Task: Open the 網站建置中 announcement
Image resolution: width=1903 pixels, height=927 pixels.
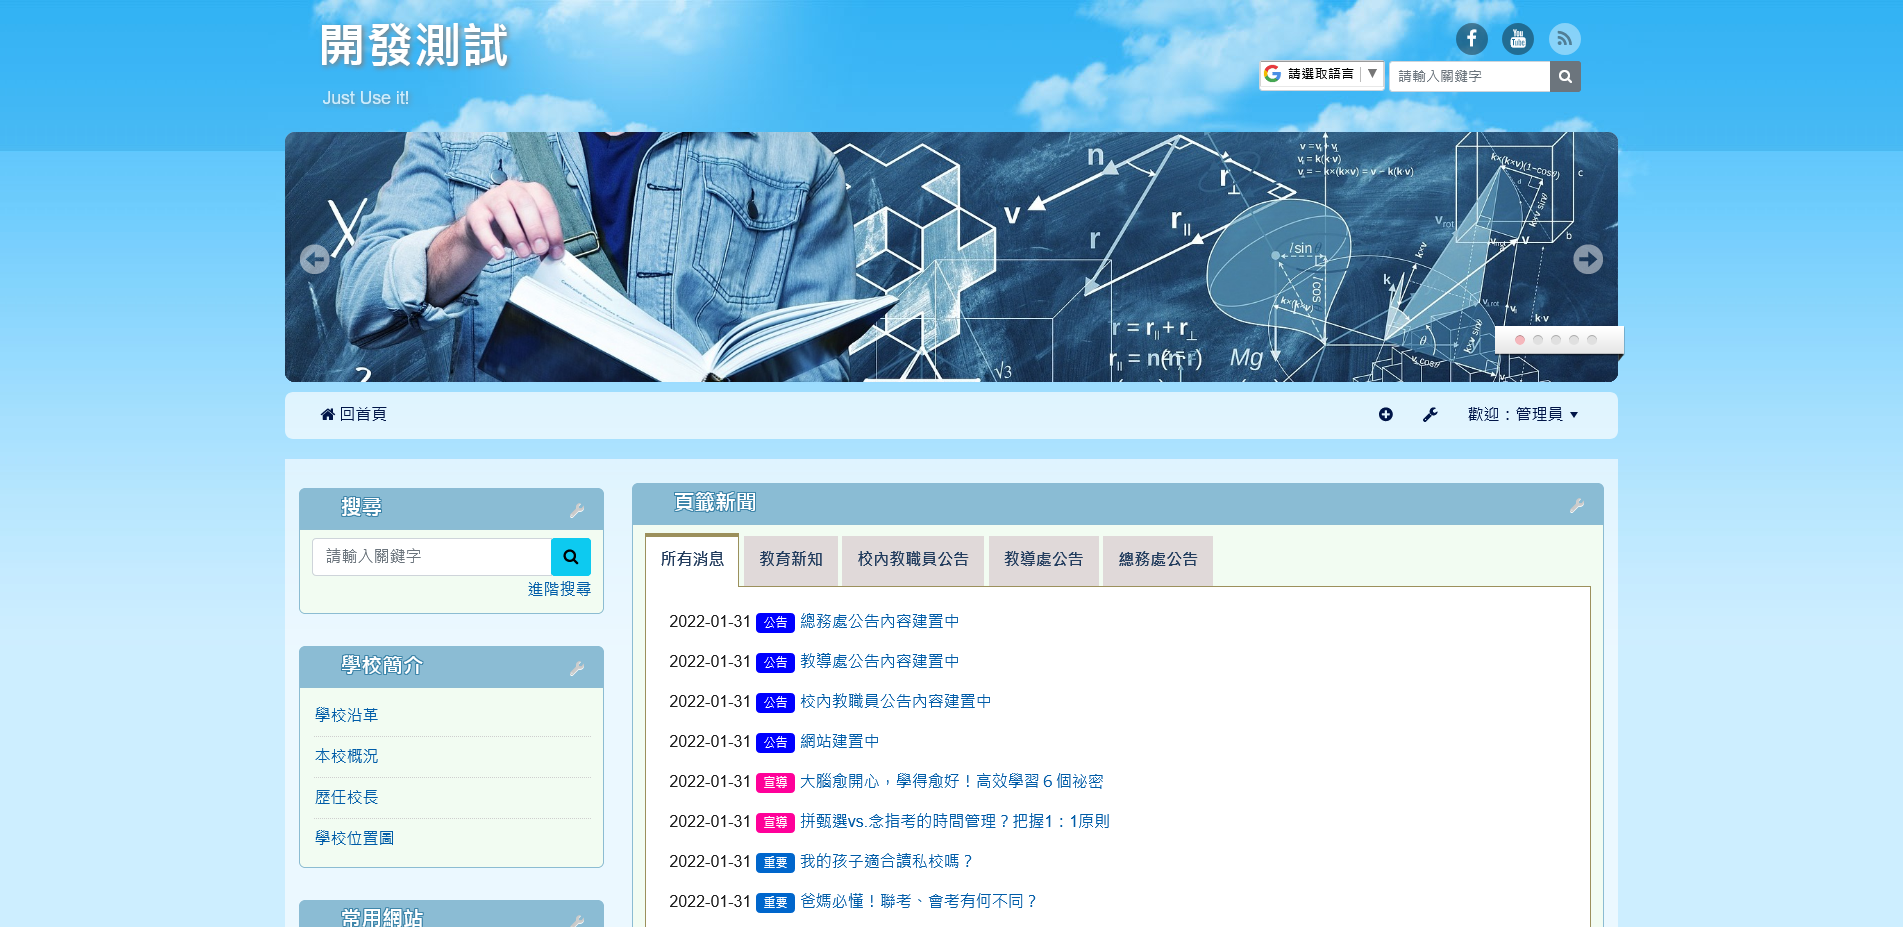Action: pos(839,741)
